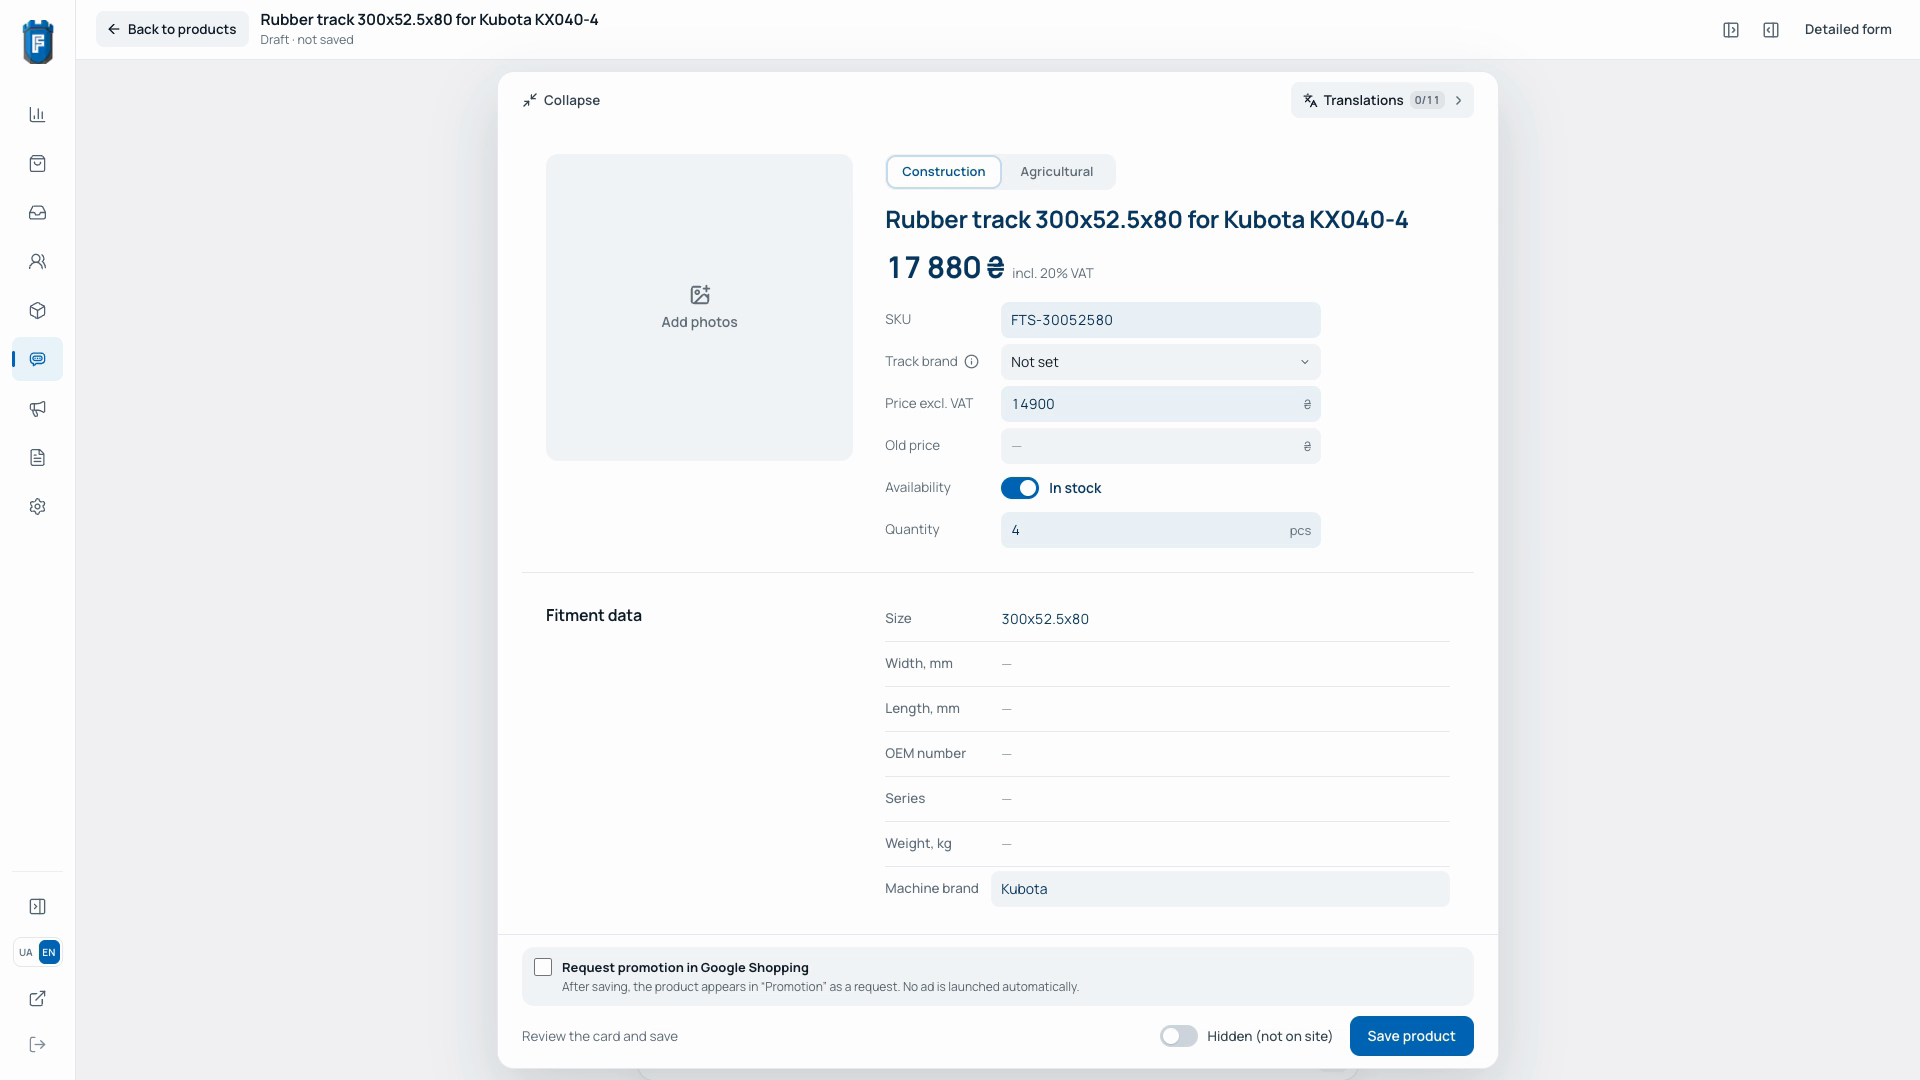The height and width of the screenshot is (1080, 1920).
Task: Open the box products sidebar icon
Action: (x=37, y=311)
